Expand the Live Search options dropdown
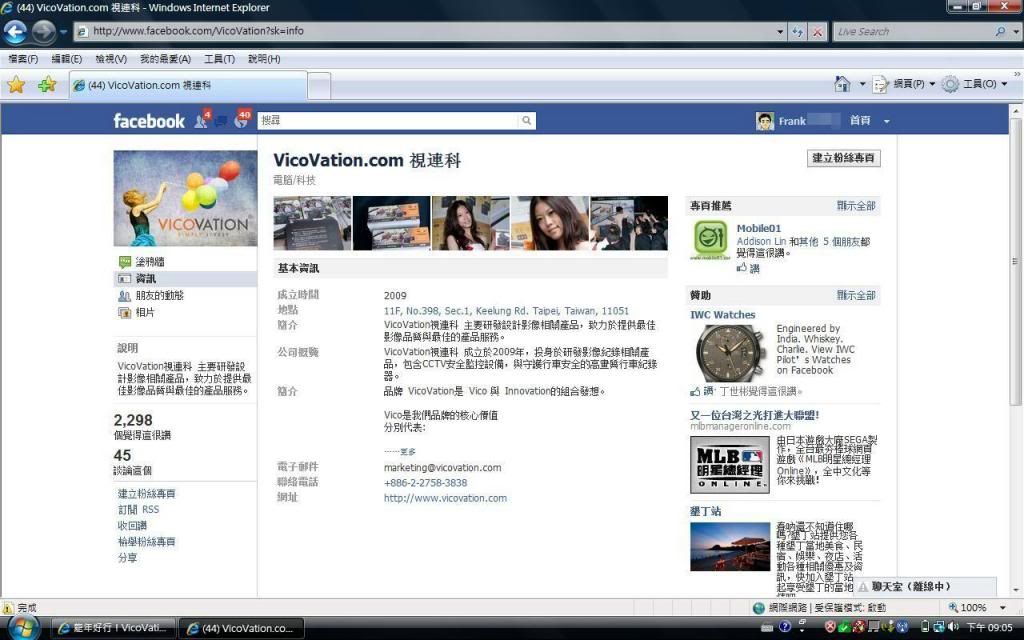 1016,31
